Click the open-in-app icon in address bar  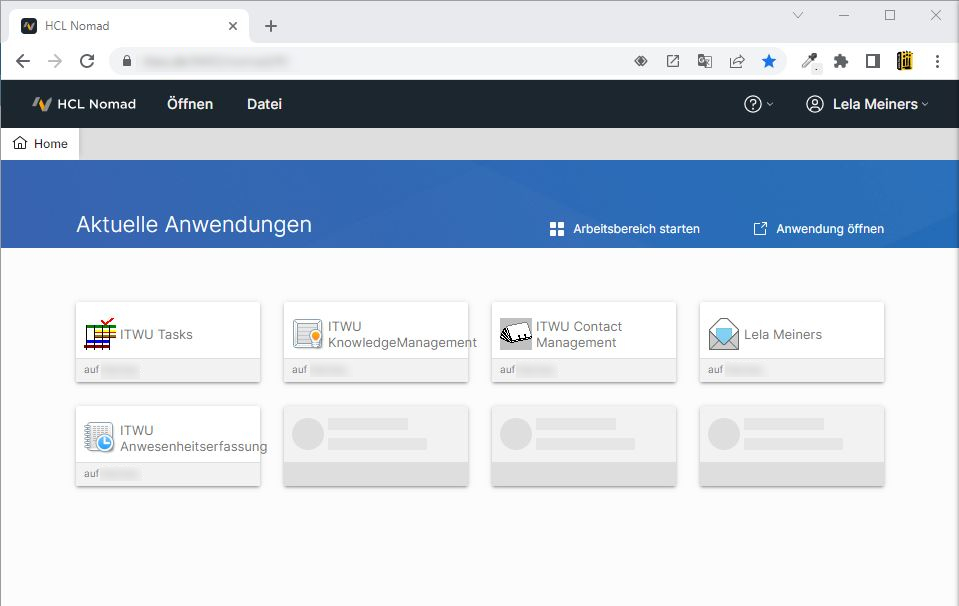673,61
